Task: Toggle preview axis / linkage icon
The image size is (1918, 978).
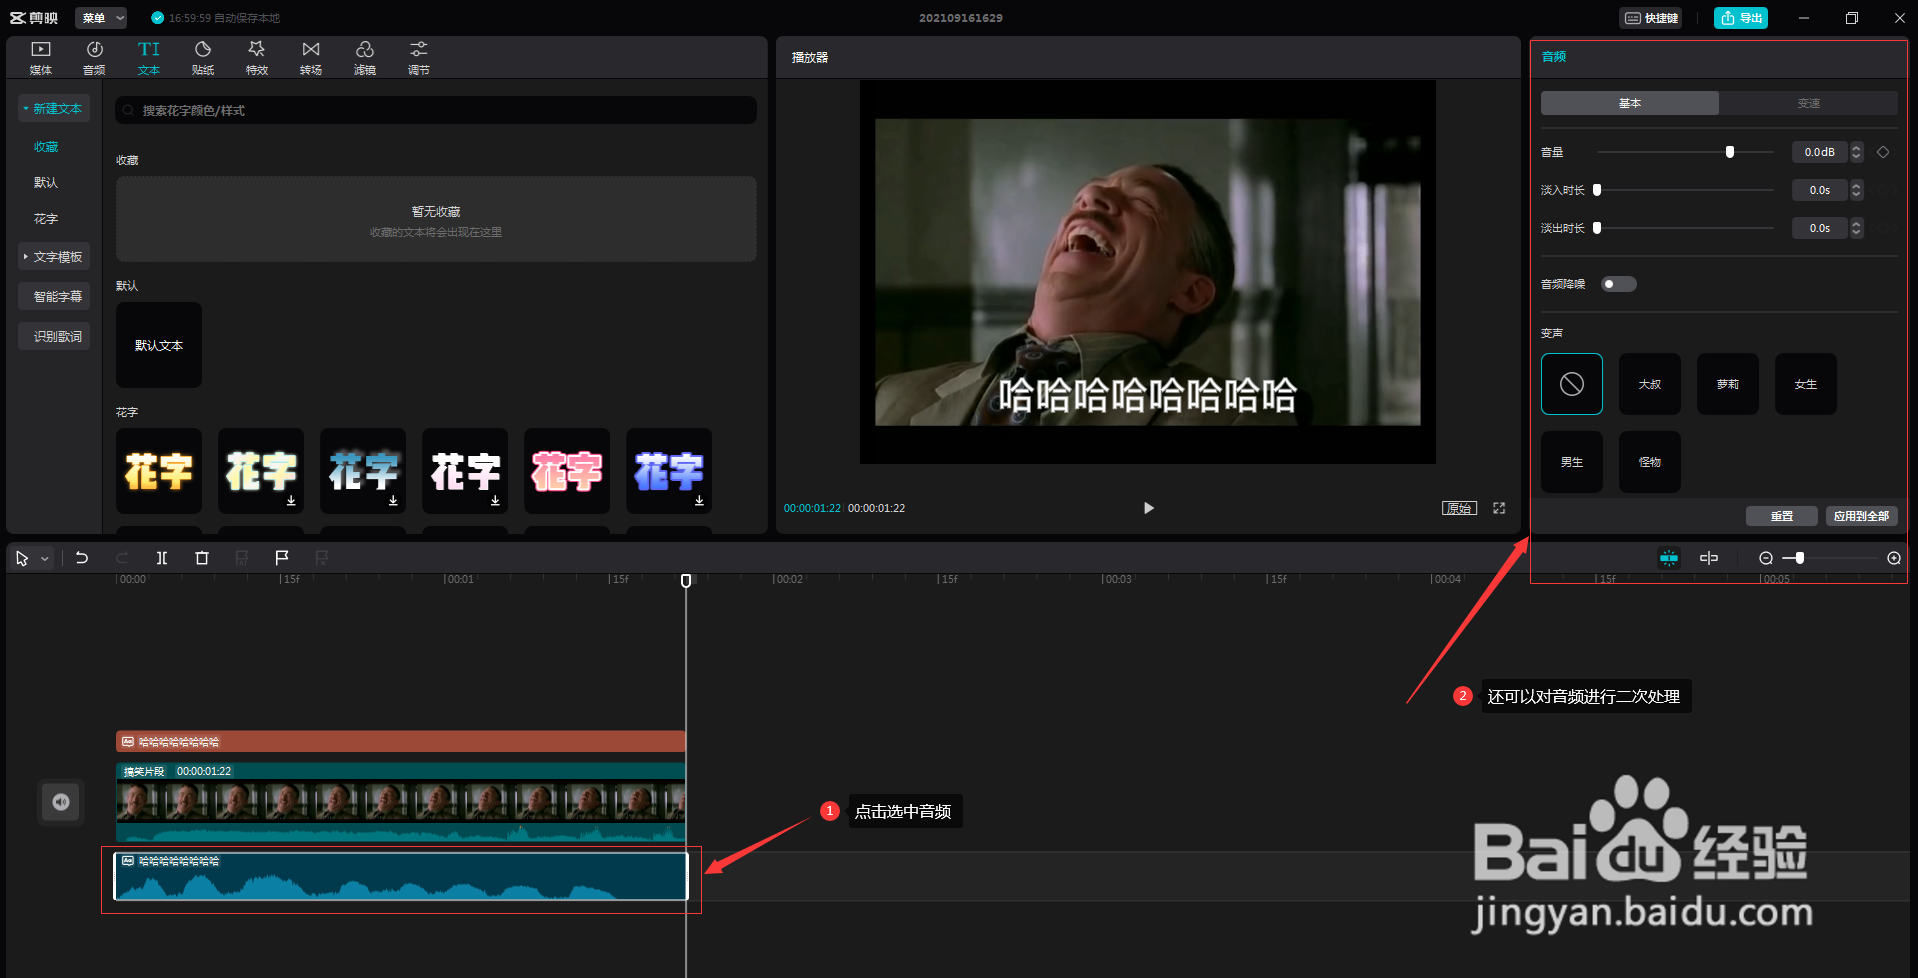Action: pyautogui.click(x=1709, y=558)
